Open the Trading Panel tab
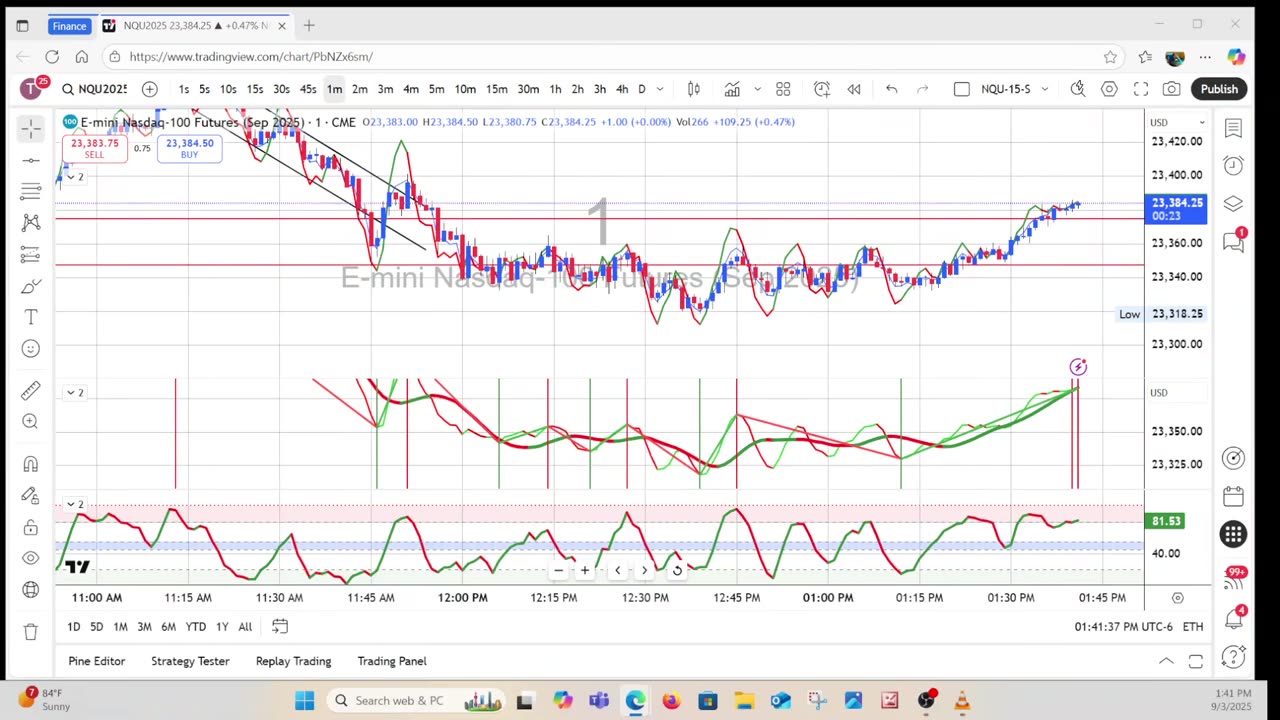The width and height of the screenshot is (1280, 720). 392,661
